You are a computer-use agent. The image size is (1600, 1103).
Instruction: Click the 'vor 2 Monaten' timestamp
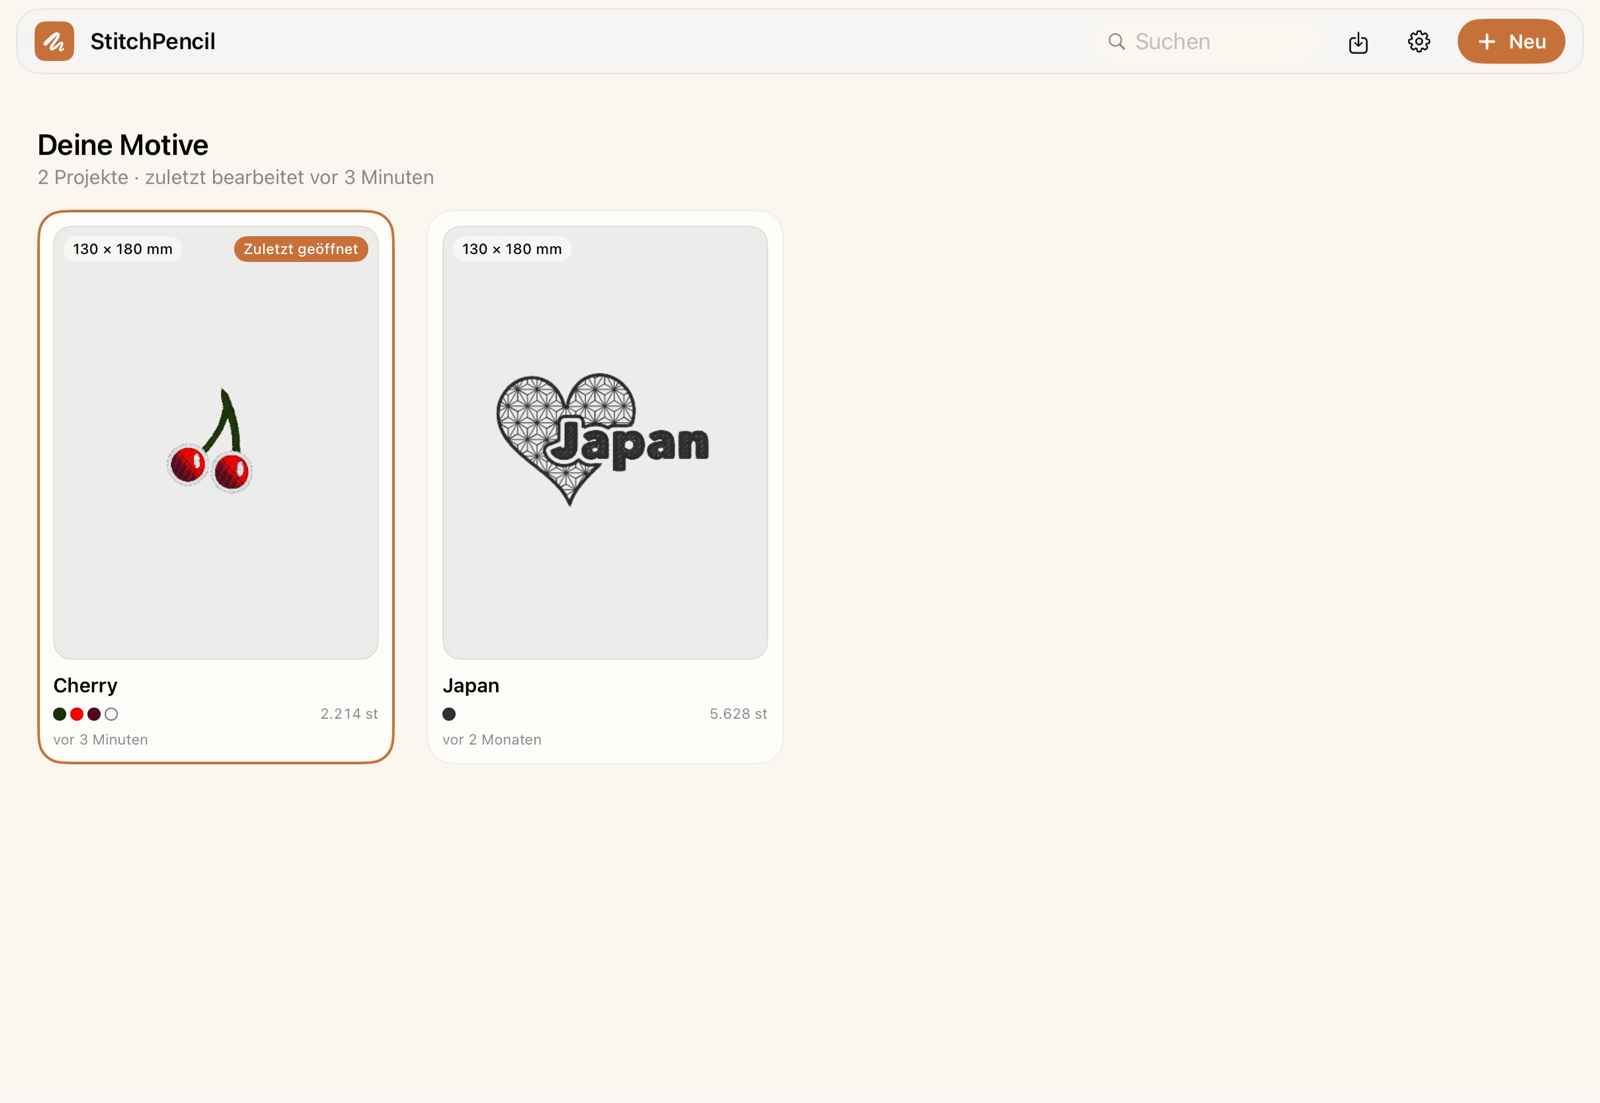(492, 740)
